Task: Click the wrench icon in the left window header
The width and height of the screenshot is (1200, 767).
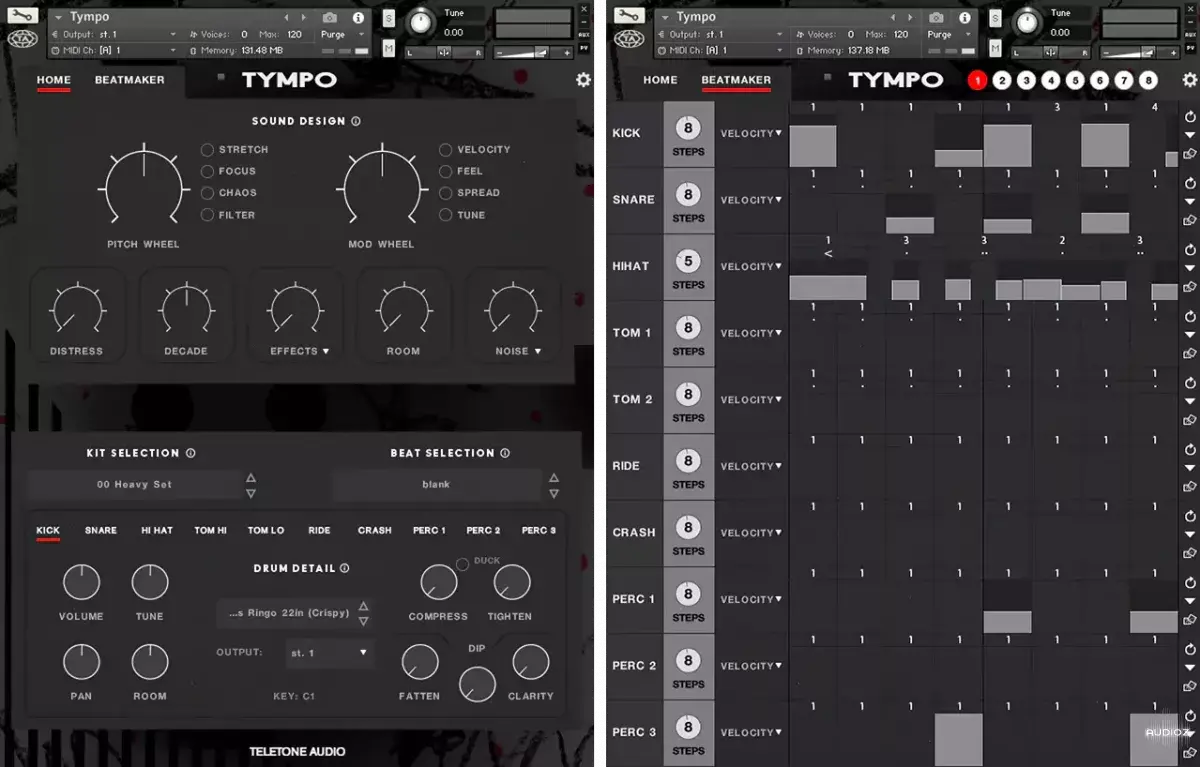Action: [x=23, y=15]
